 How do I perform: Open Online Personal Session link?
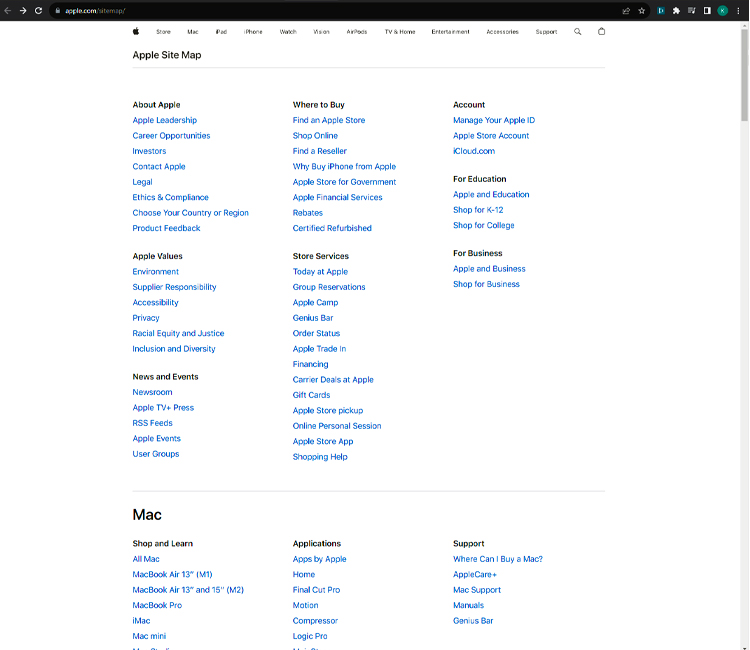337,426
